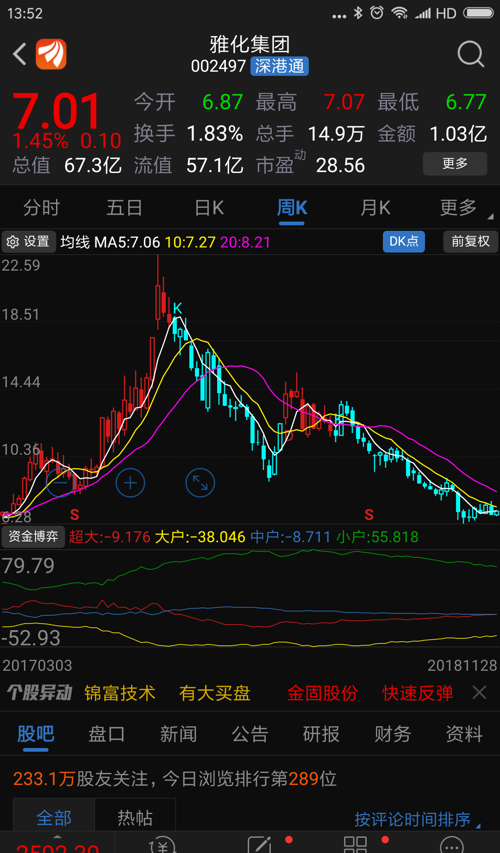Open 按评论时间排序 sort dropdown

point(417,819)
